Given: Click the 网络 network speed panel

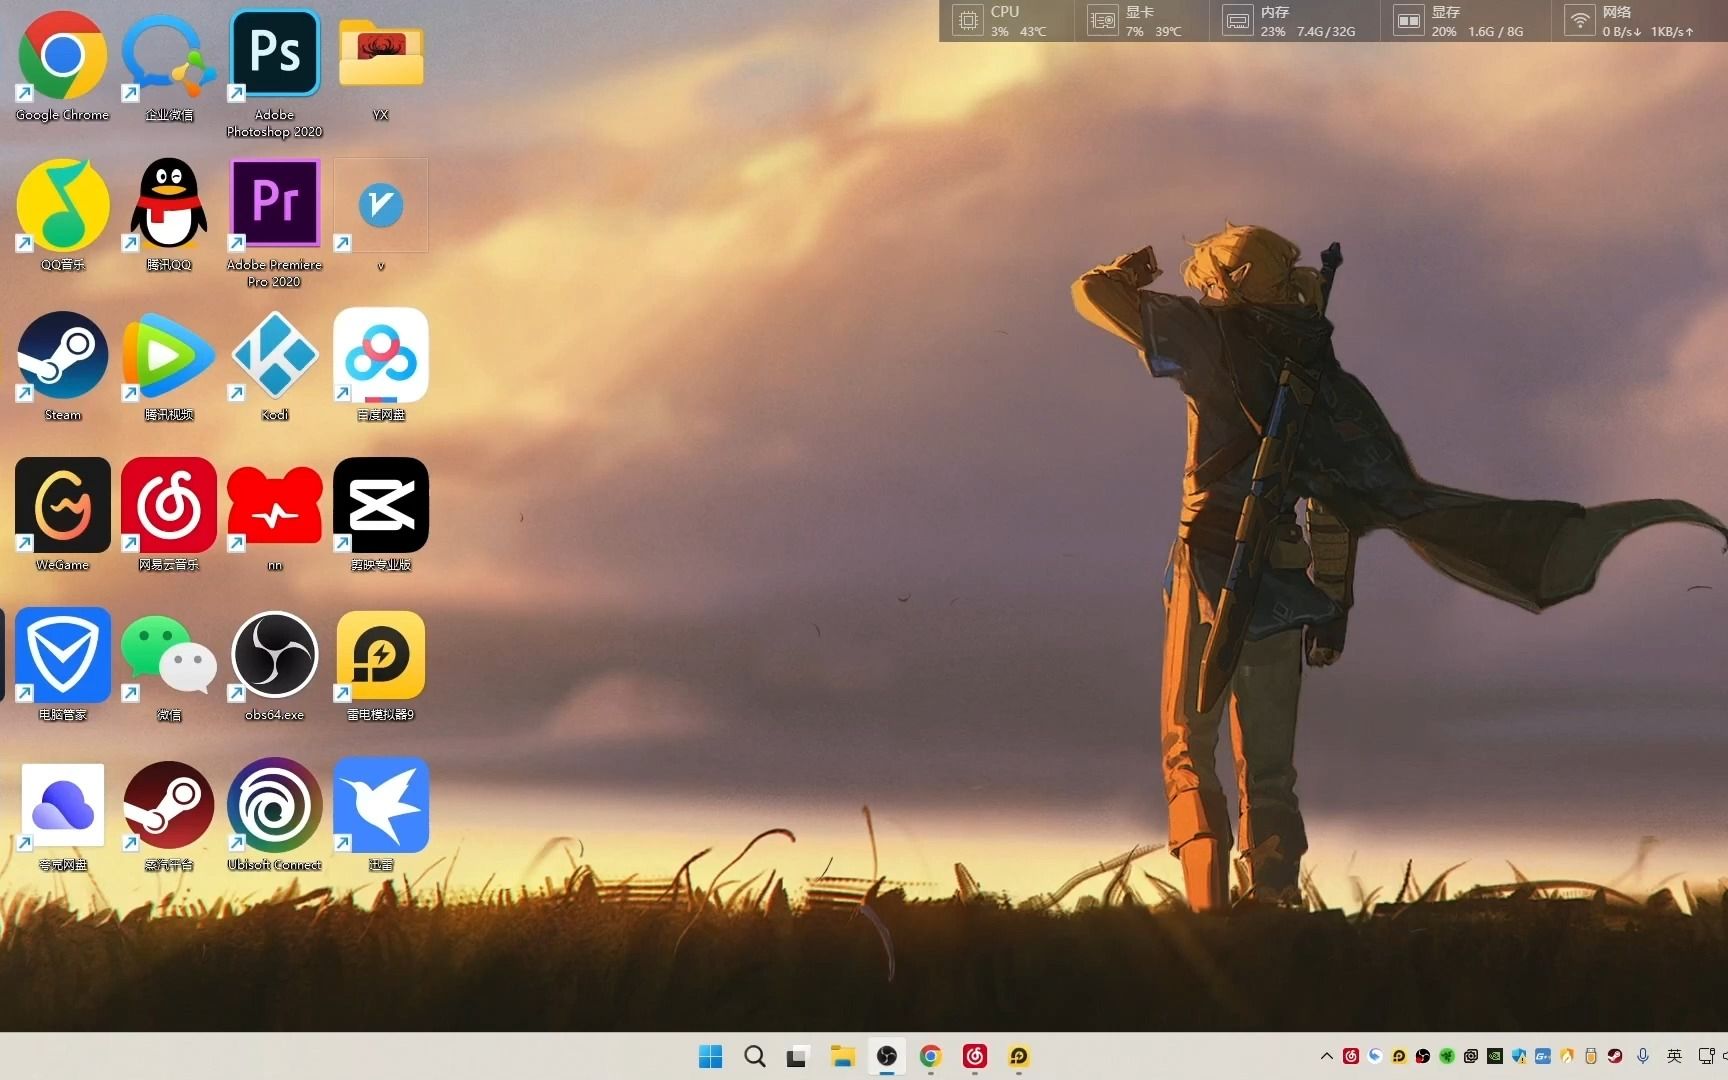Looking at the screenshot, I should pyautogui.click(x=1638, y=21).
